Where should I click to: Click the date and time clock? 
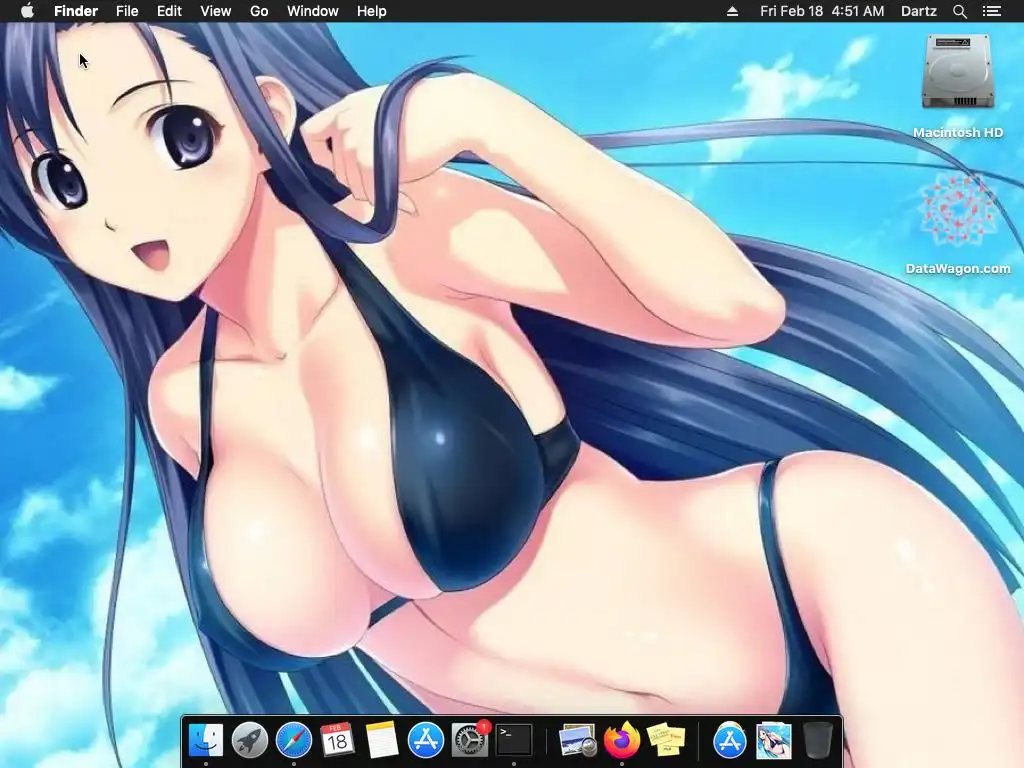pyautogui.click(x=822, y=11)
